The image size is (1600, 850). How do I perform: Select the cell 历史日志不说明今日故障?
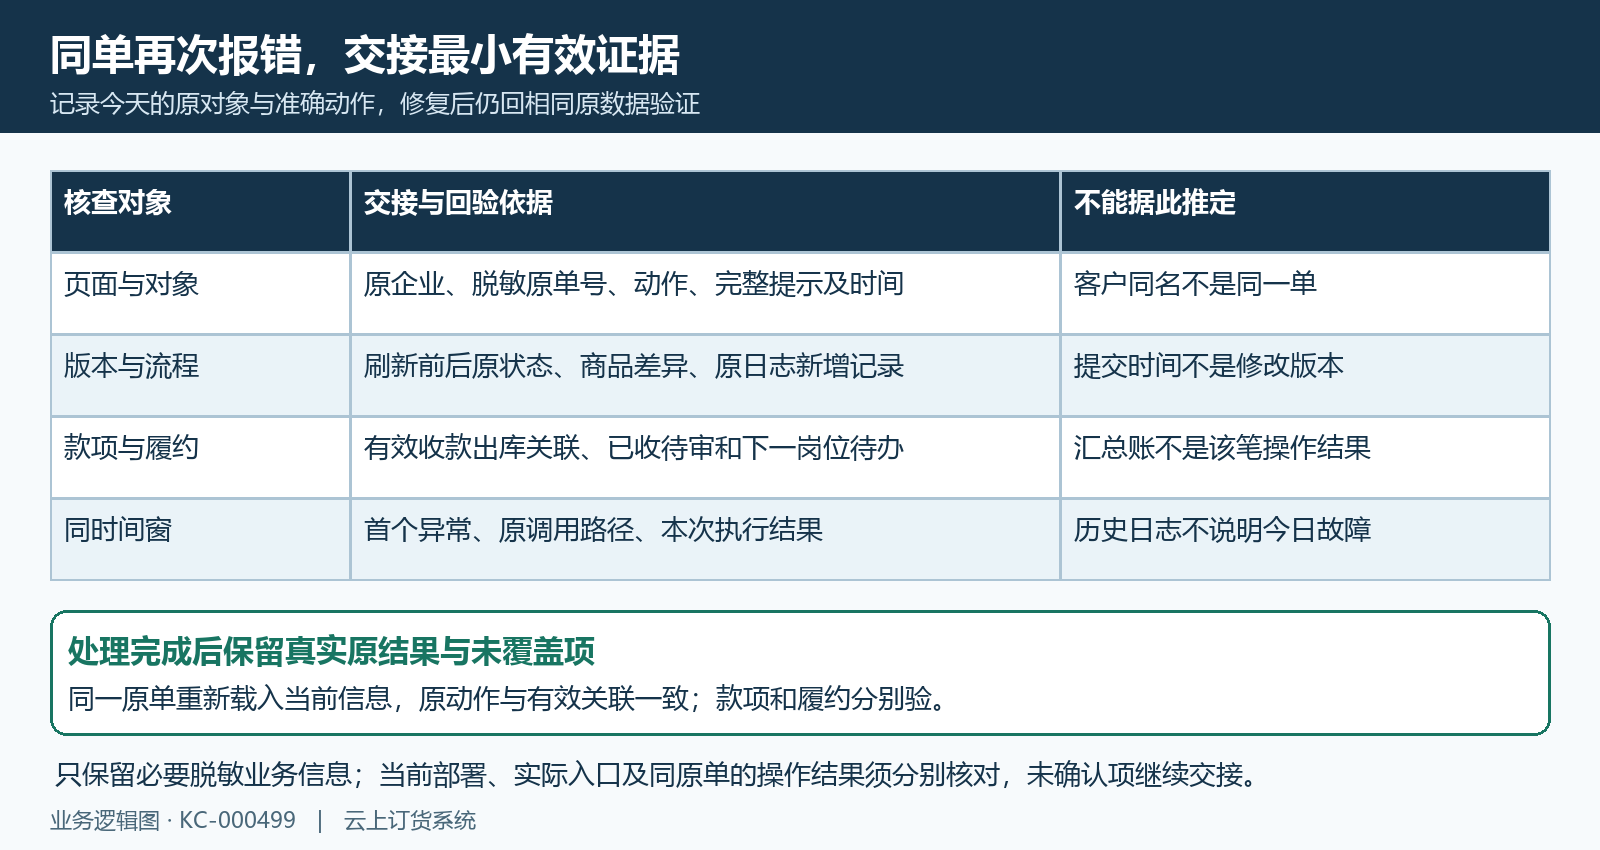point(1305,540)
